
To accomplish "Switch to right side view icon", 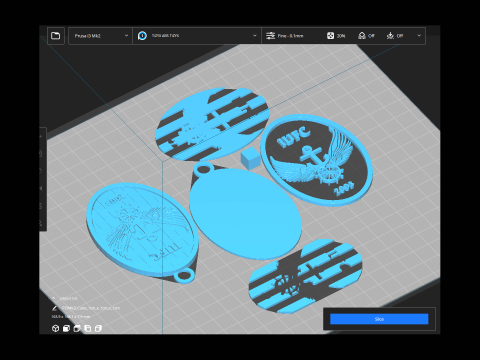I will (98, 329).
